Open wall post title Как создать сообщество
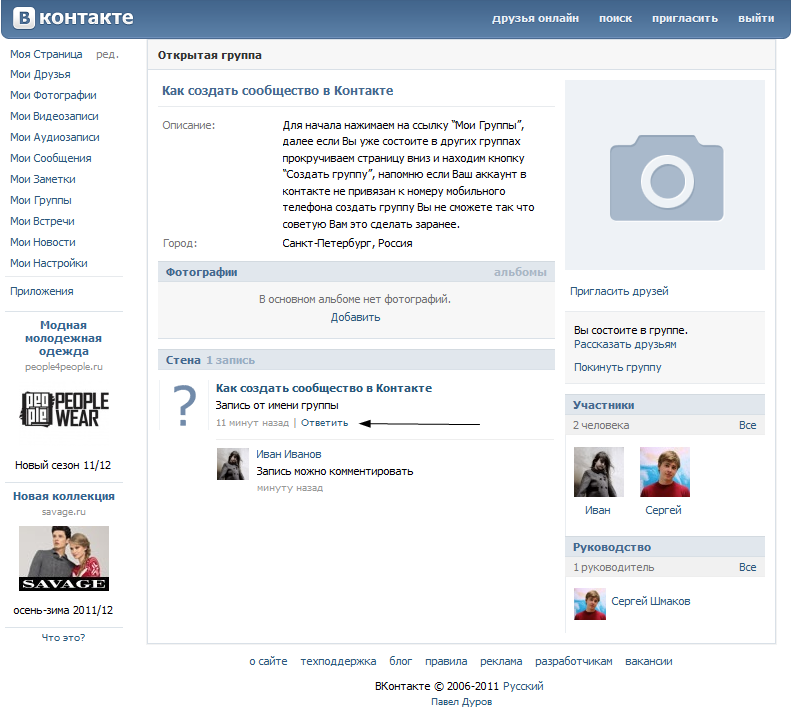 click(x=325, y=390)
